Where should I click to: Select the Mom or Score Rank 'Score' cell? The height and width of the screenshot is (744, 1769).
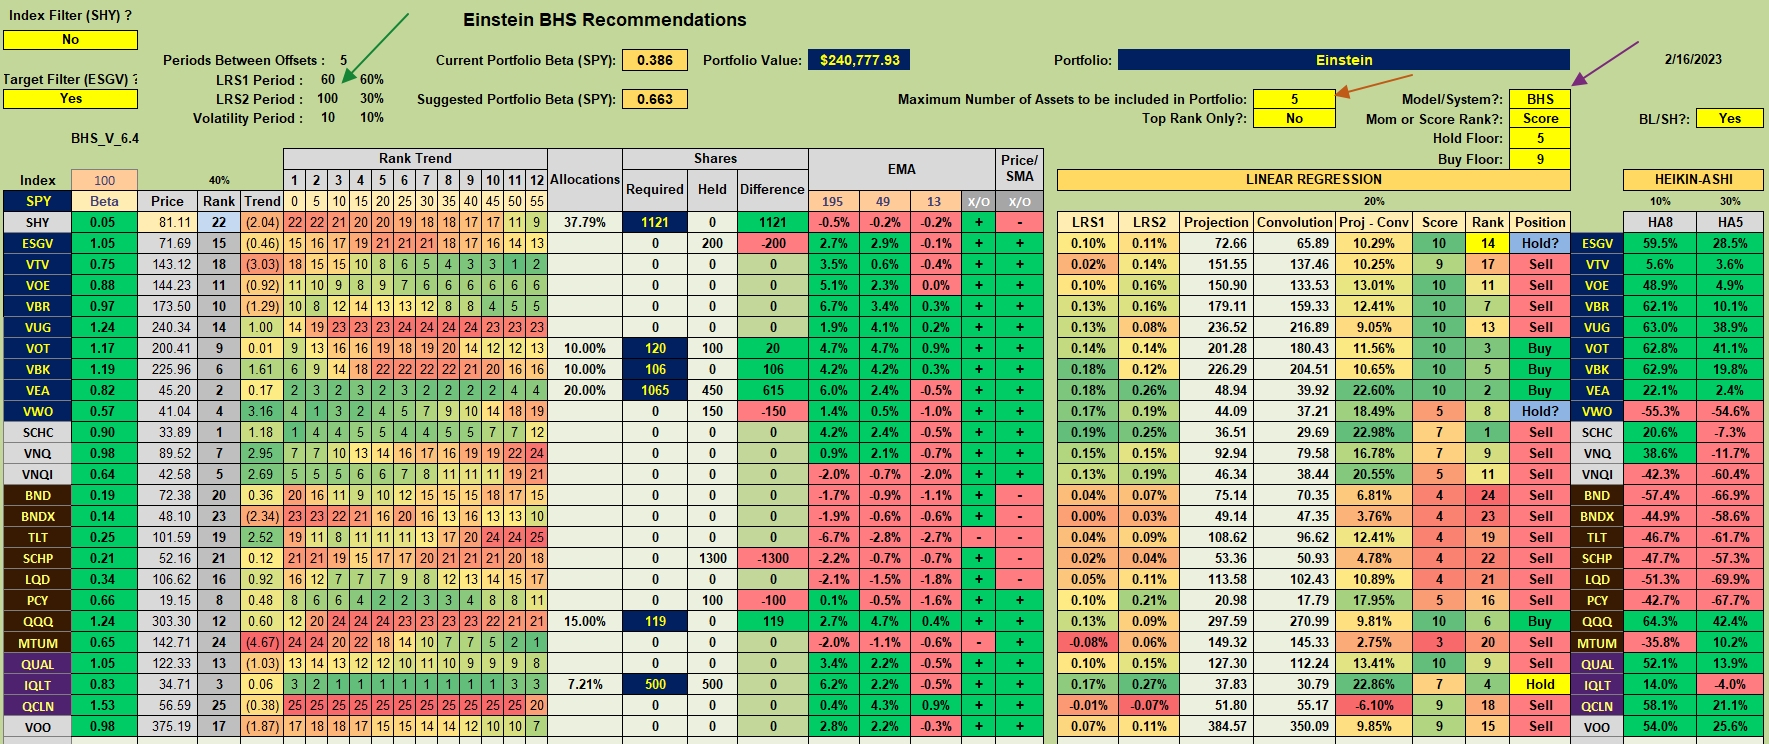[x=1540, y=118]
